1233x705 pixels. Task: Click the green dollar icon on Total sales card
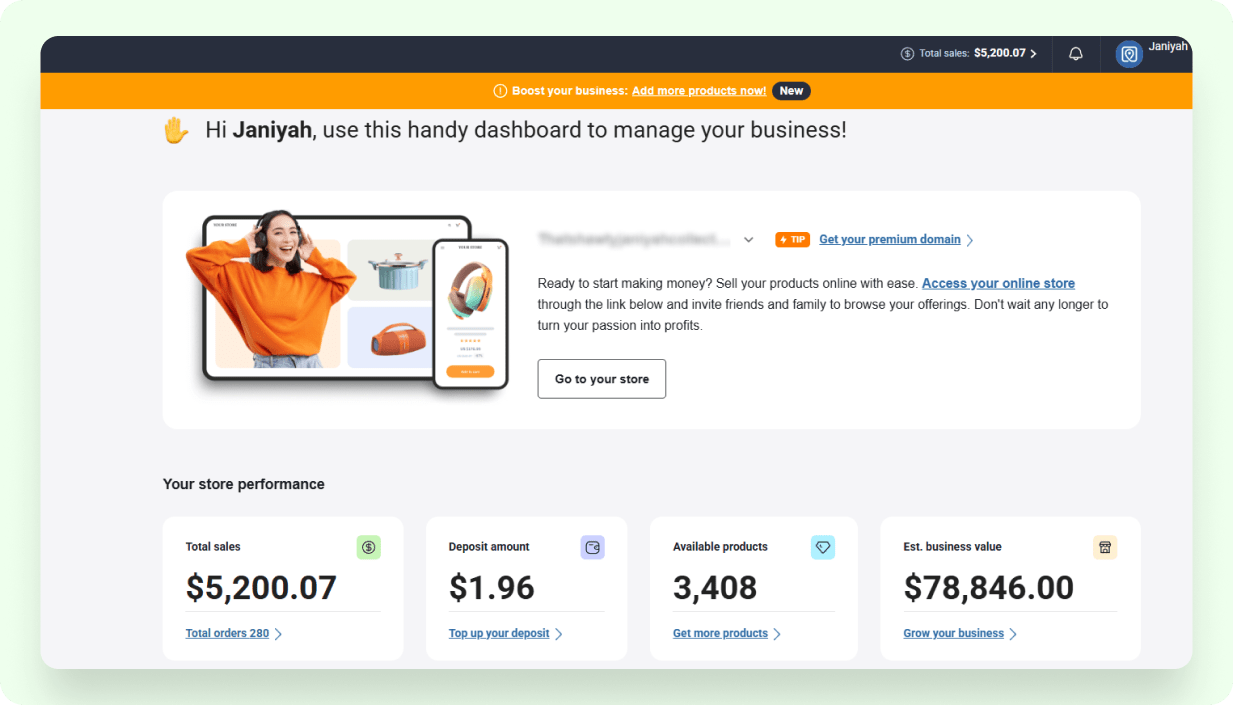[369, 547]
